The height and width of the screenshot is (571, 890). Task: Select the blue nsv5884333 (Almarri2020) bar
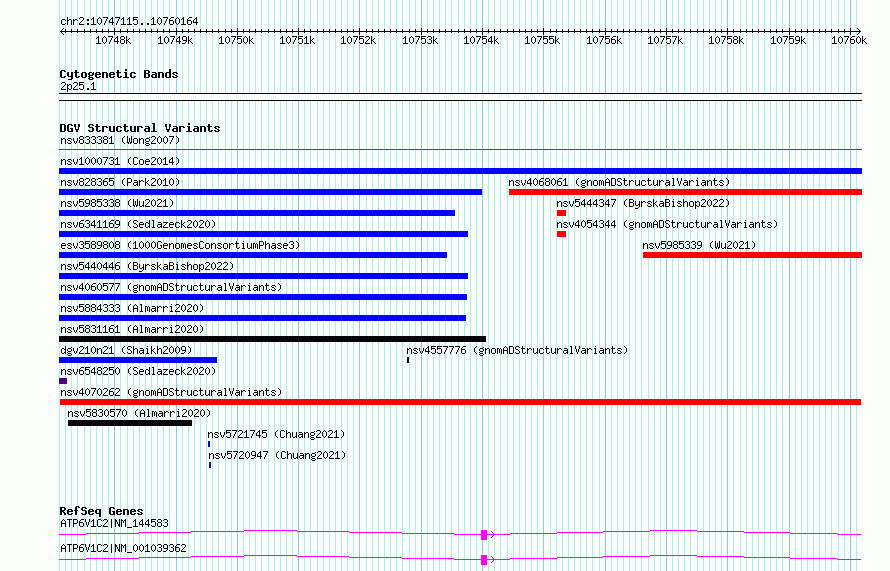pos(263,318)
